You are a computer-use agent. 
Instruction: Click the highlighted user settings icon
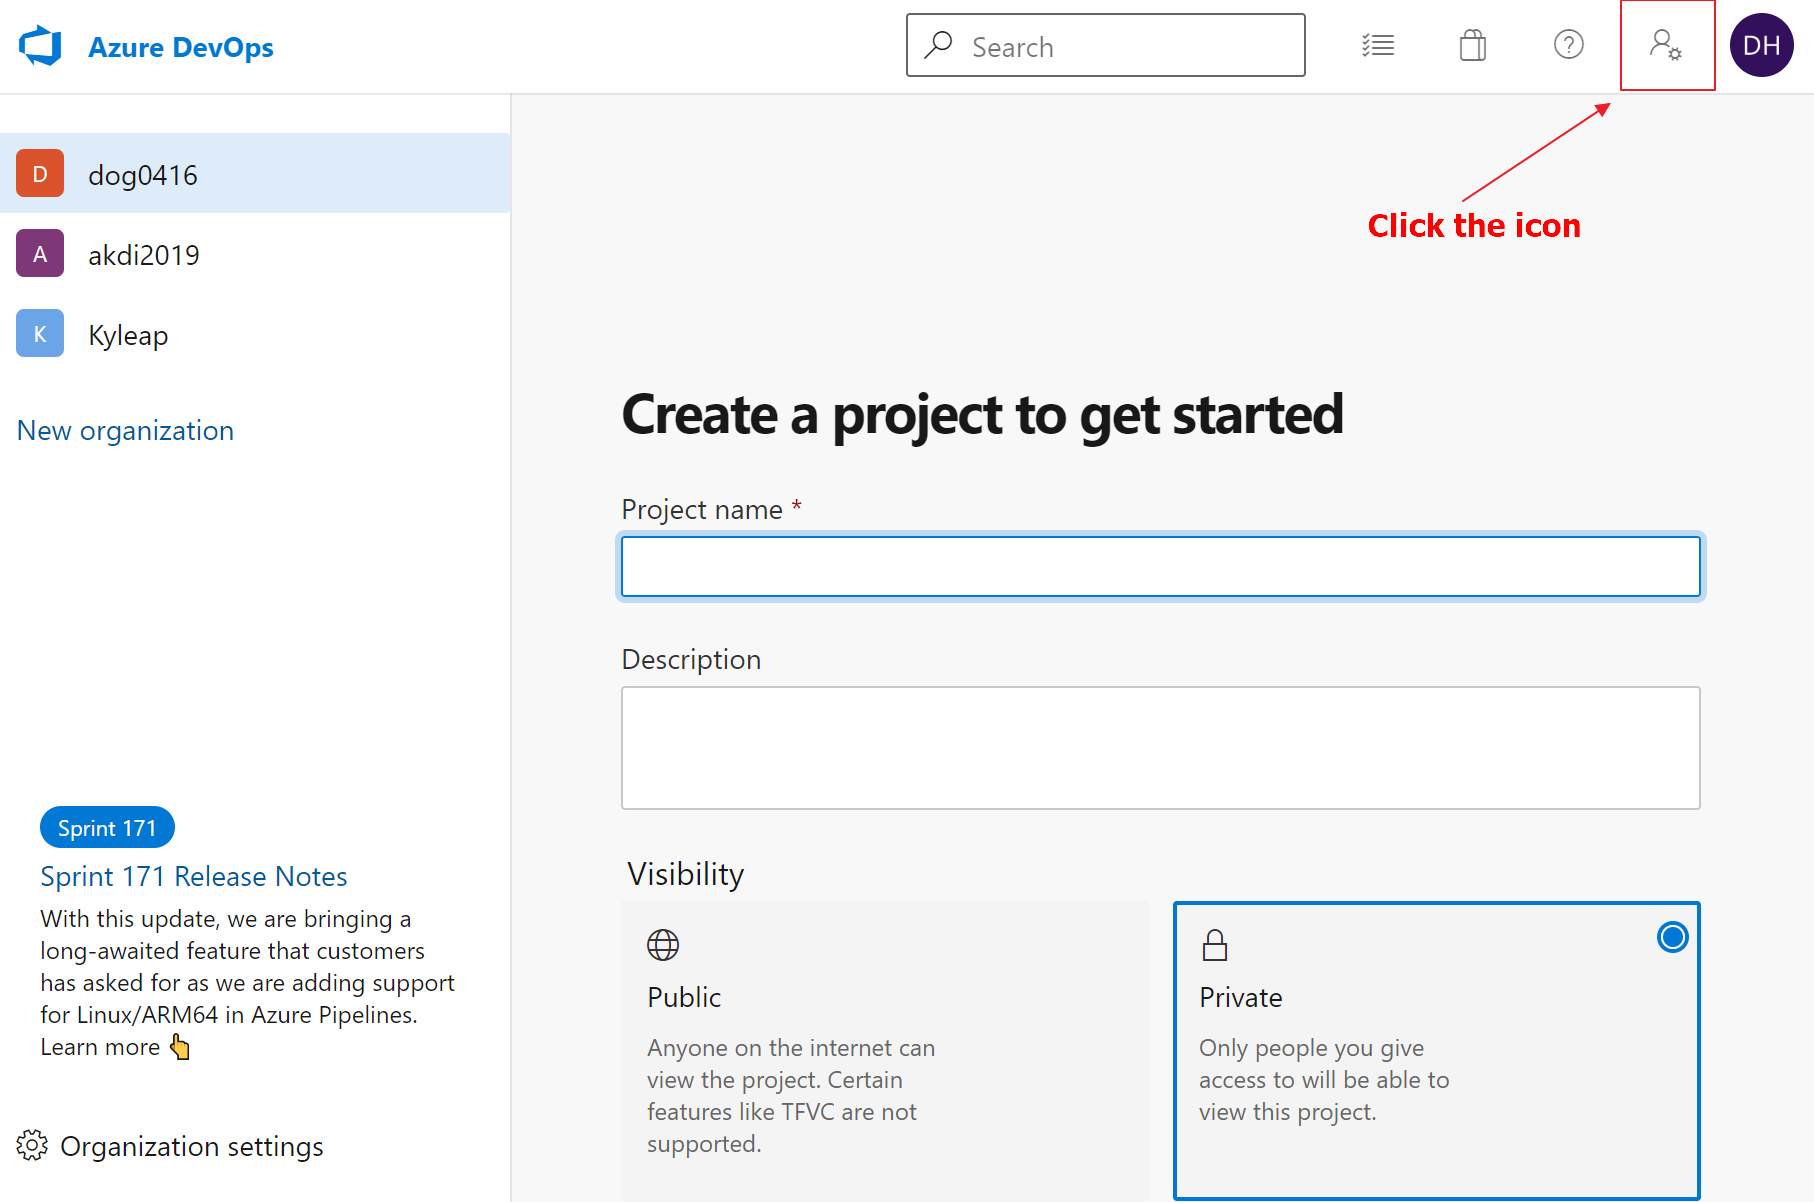[1666, 45]
